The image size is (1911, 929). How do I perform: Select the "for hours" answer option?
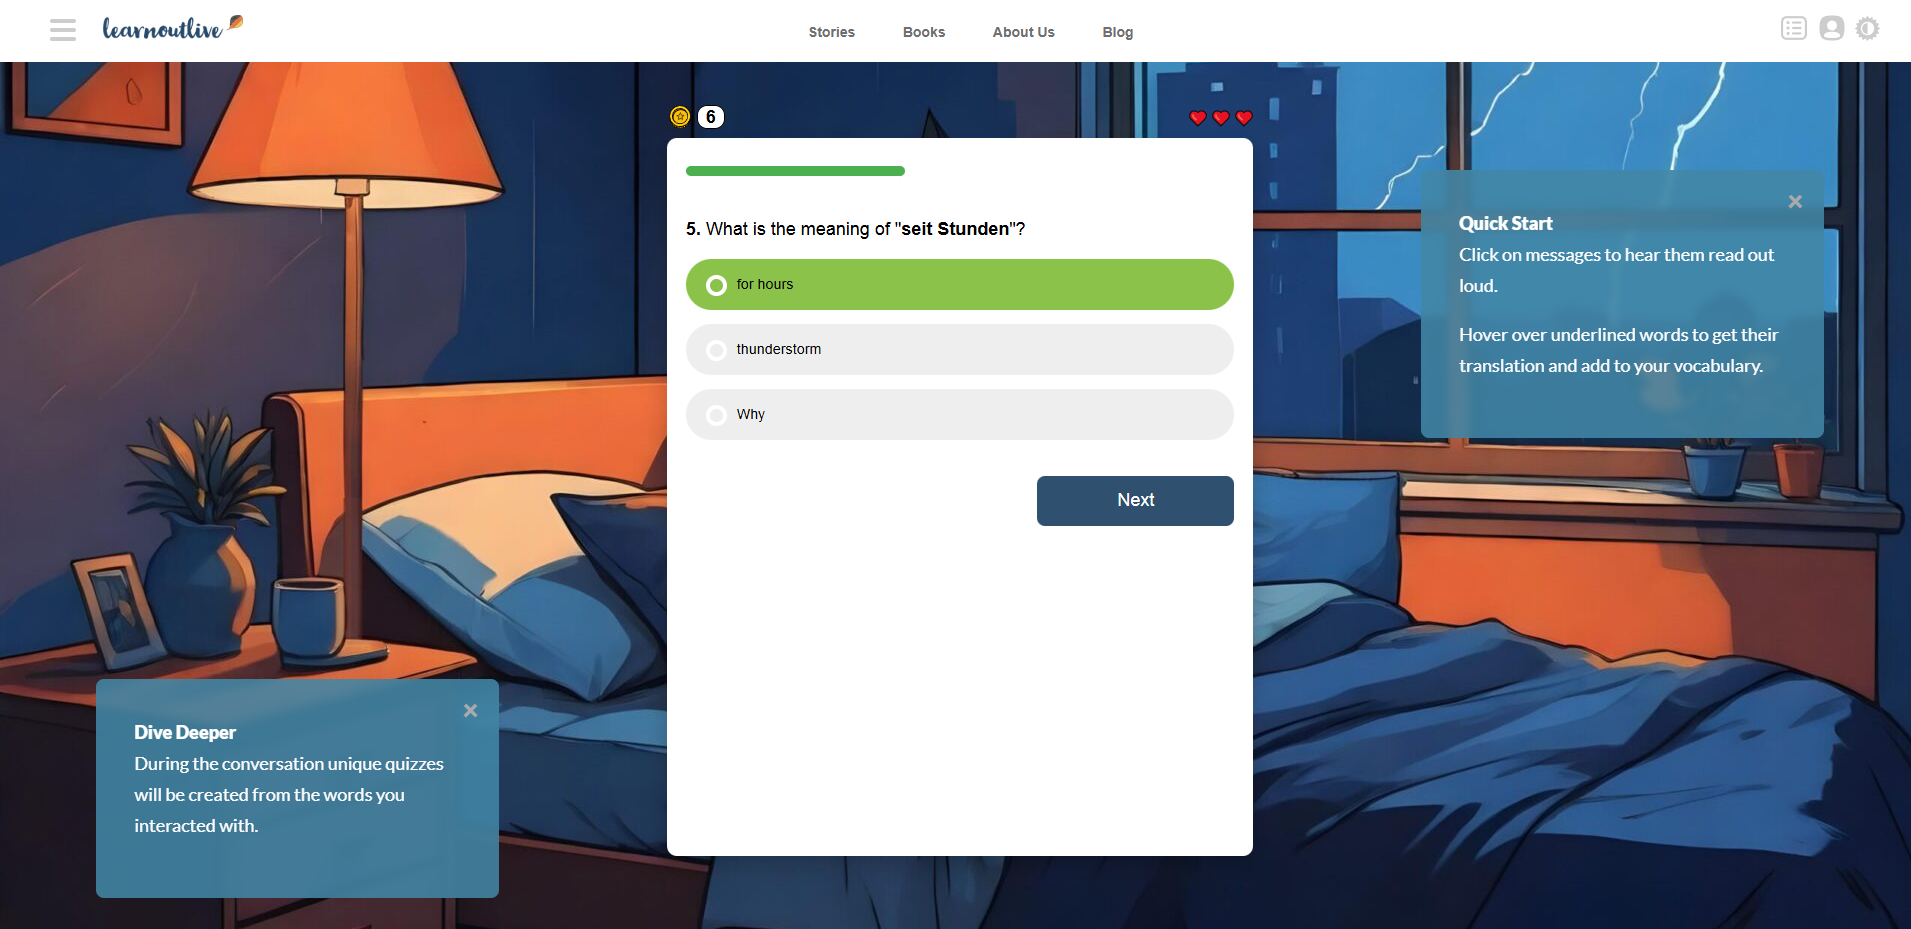pos(960,285)
